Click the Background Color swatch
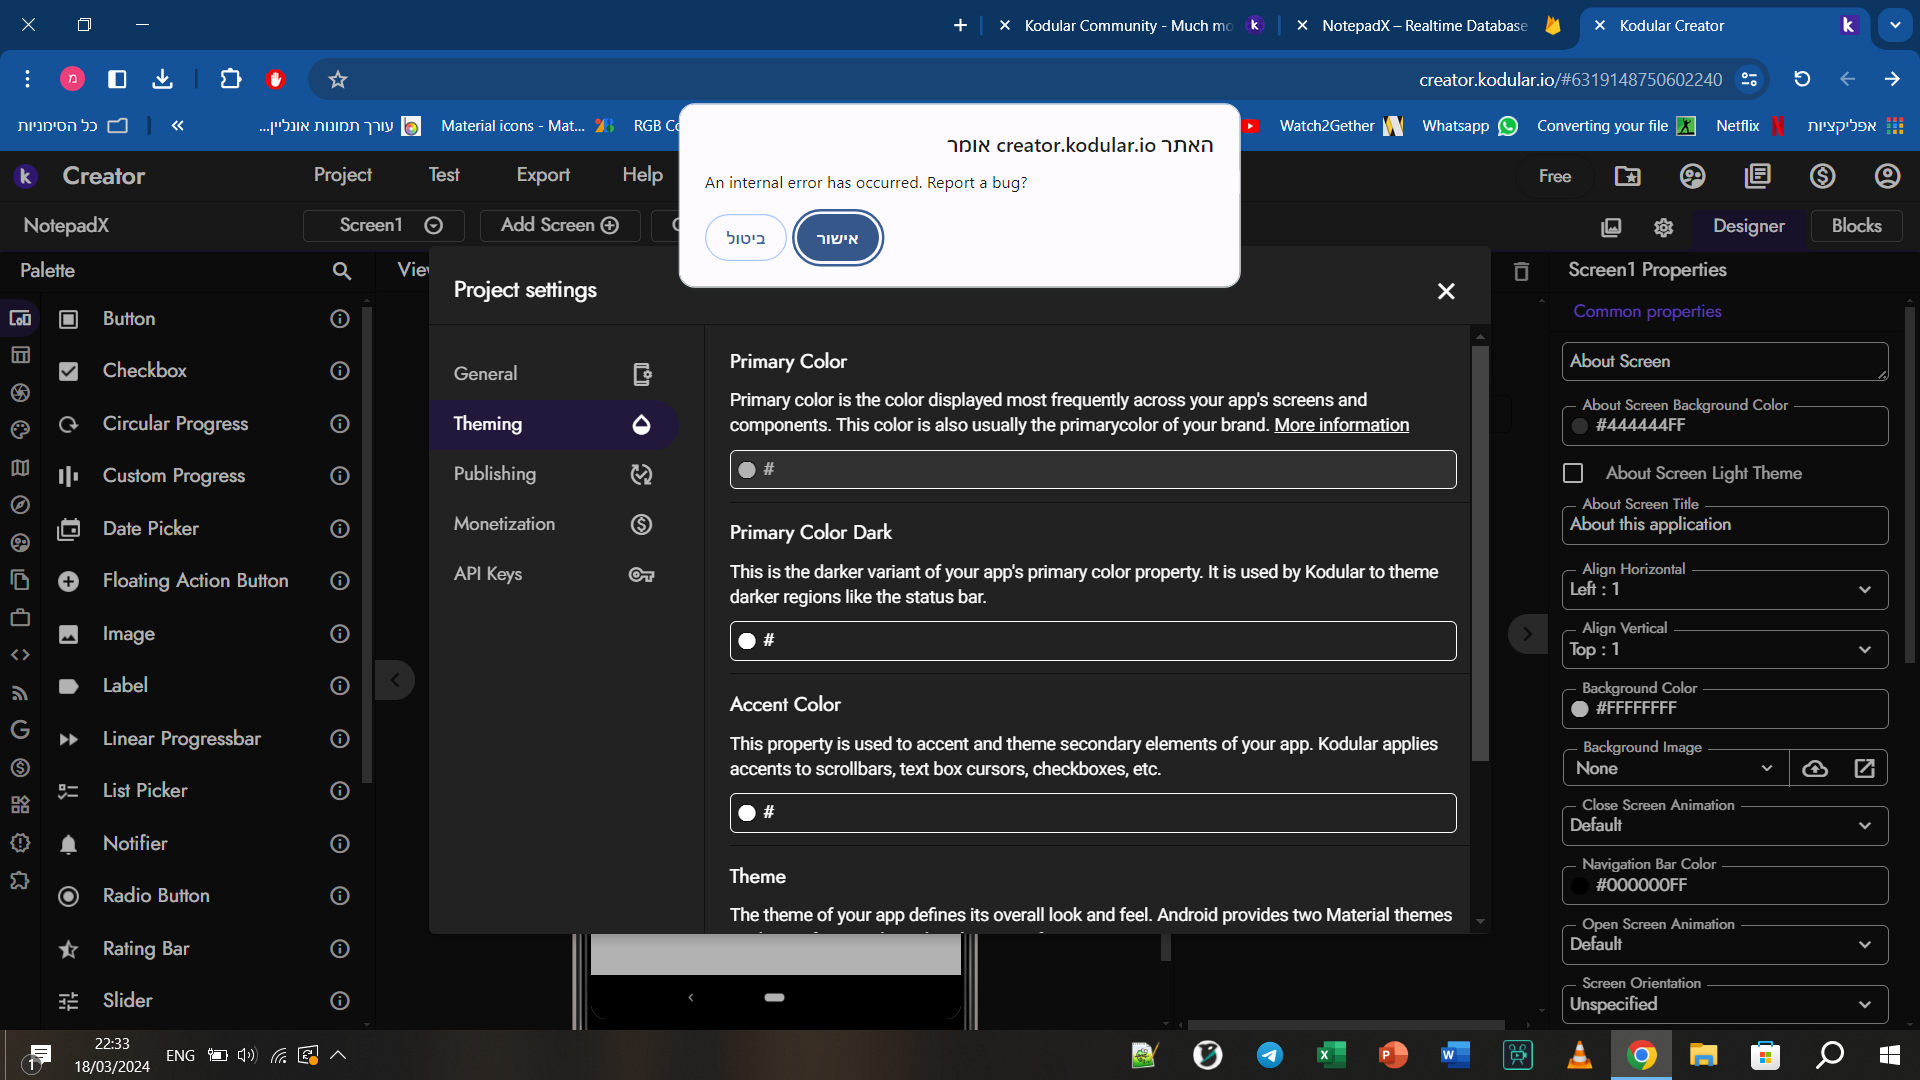Image resolution: width=1920 pixels, height=1080 pixels. tap(1580, 708)
